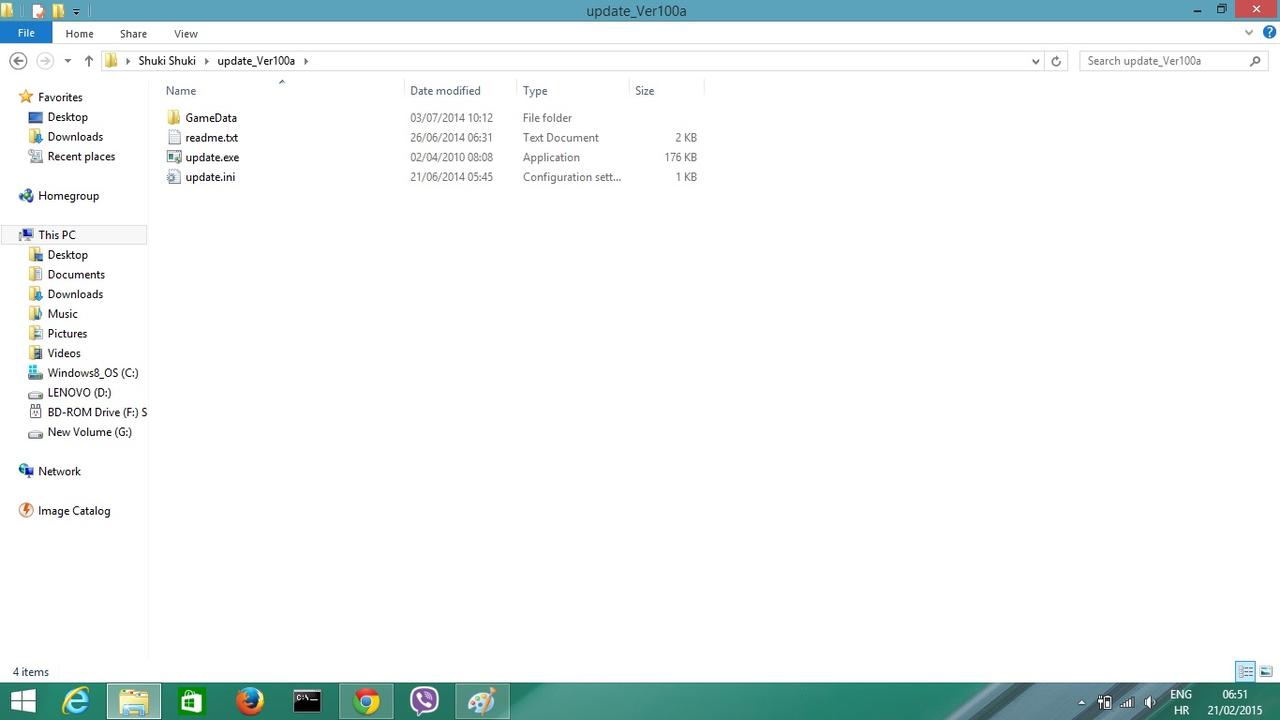Open the address bar history dropdown
1280x720 pixels.
1035,61
